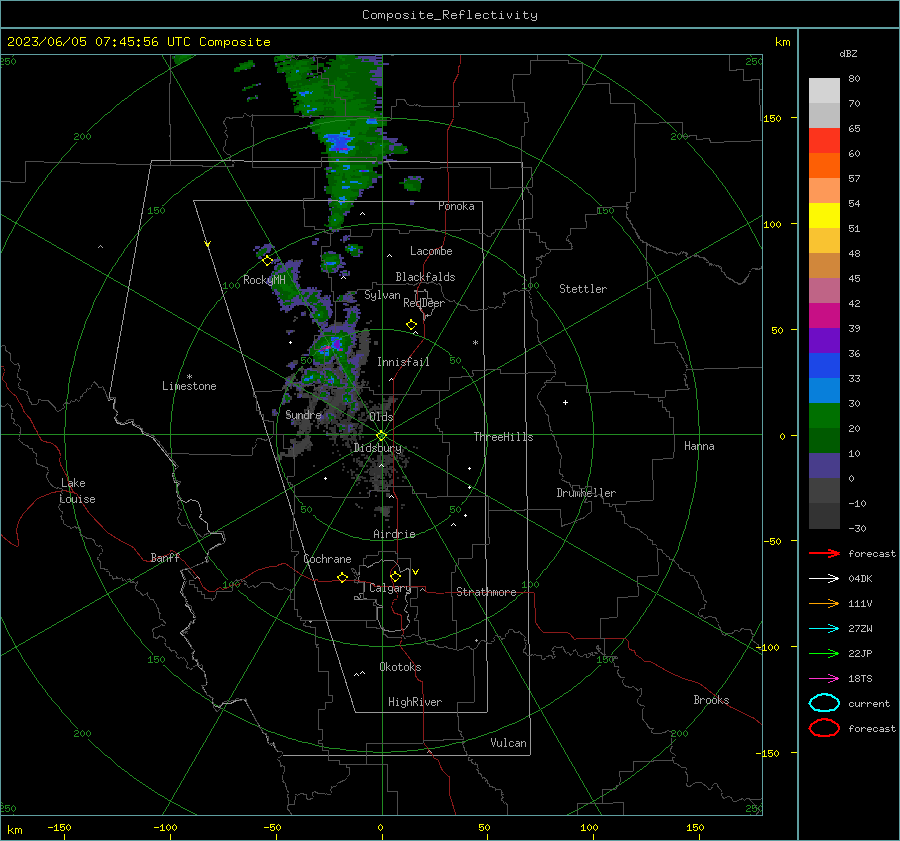Click the Stettler city label
The width and height of the screenshot is (900, 841).
583,289
